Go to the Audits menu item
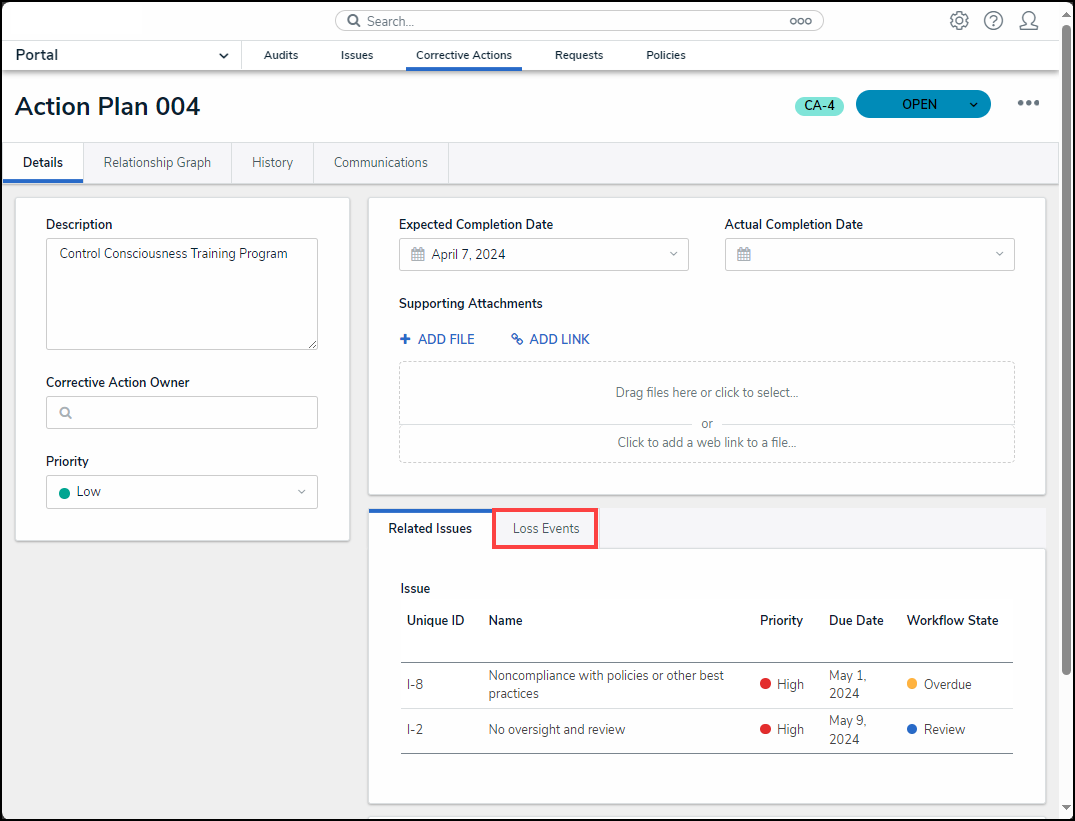Viewport: 1075px width, 821px height. (281, 56)
